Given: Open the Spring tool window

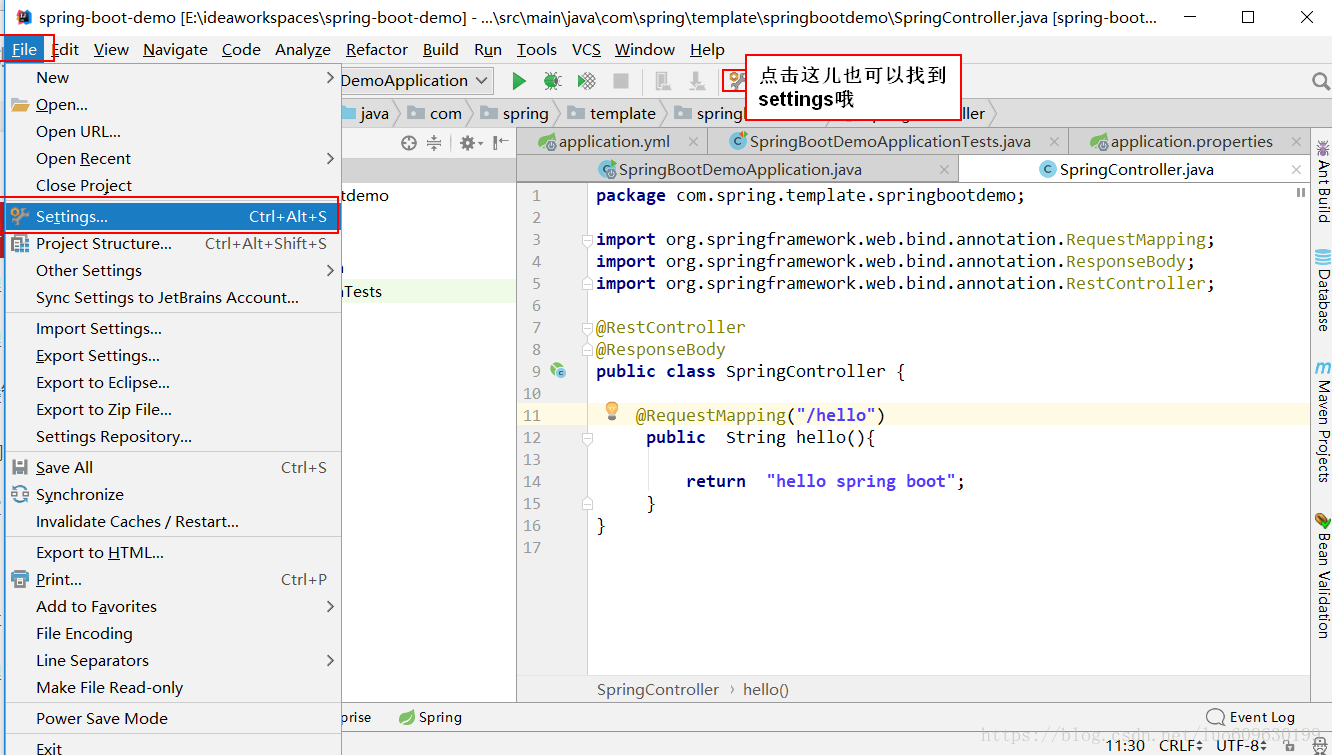Looking at the screenshot, I should coord(430,717).
